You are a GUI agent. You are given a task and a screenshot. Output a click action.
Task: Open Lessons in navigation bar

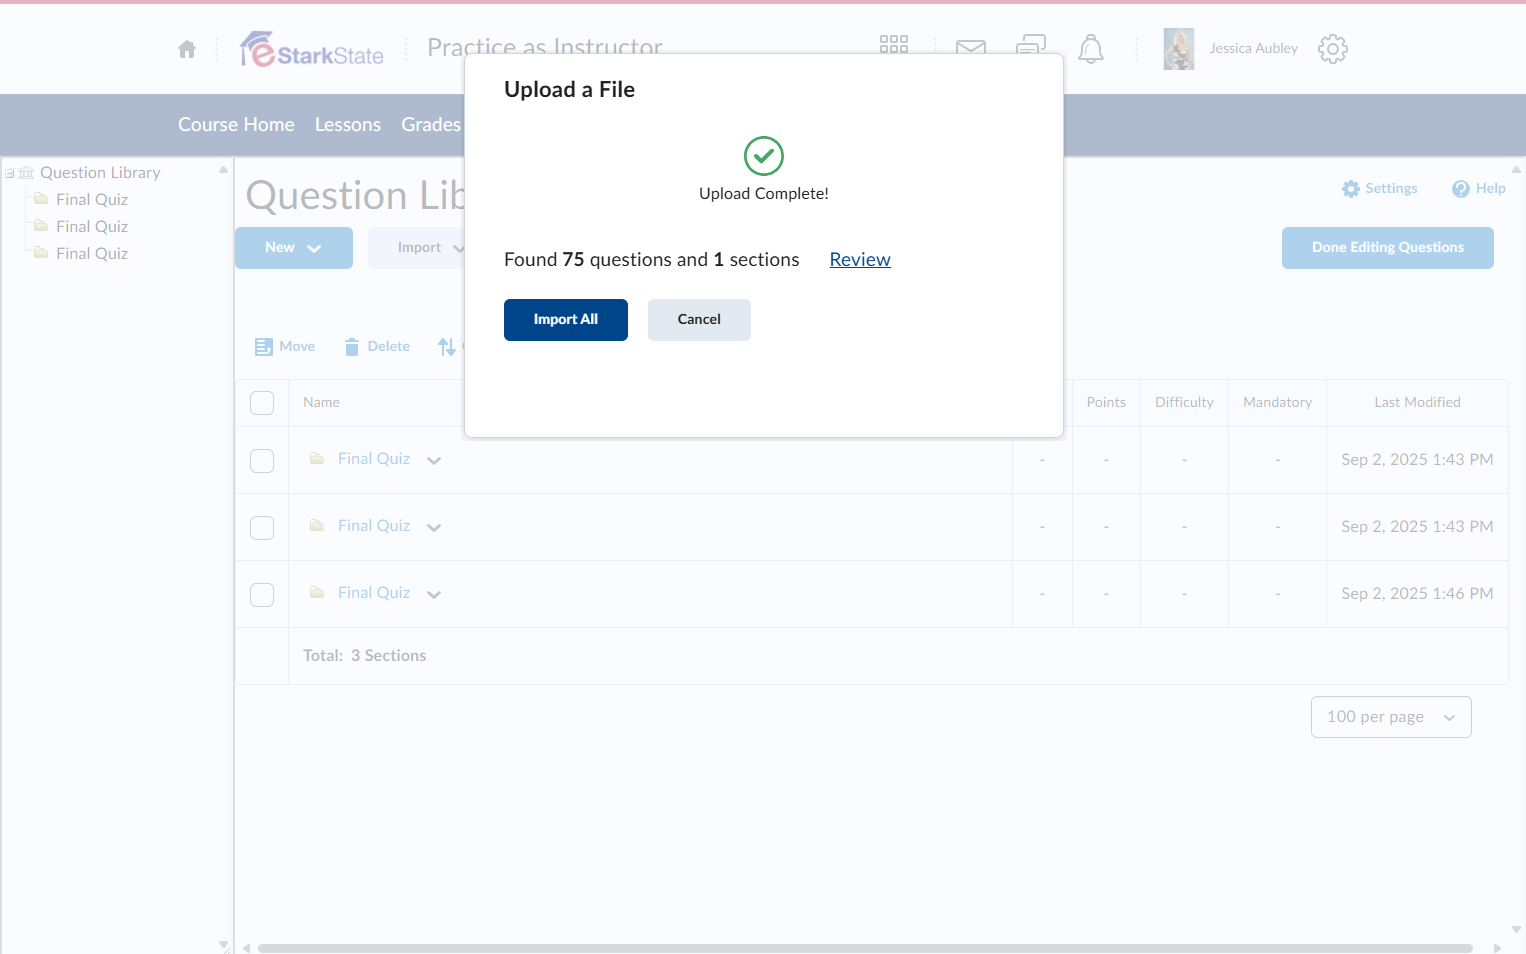coord(348,125)
